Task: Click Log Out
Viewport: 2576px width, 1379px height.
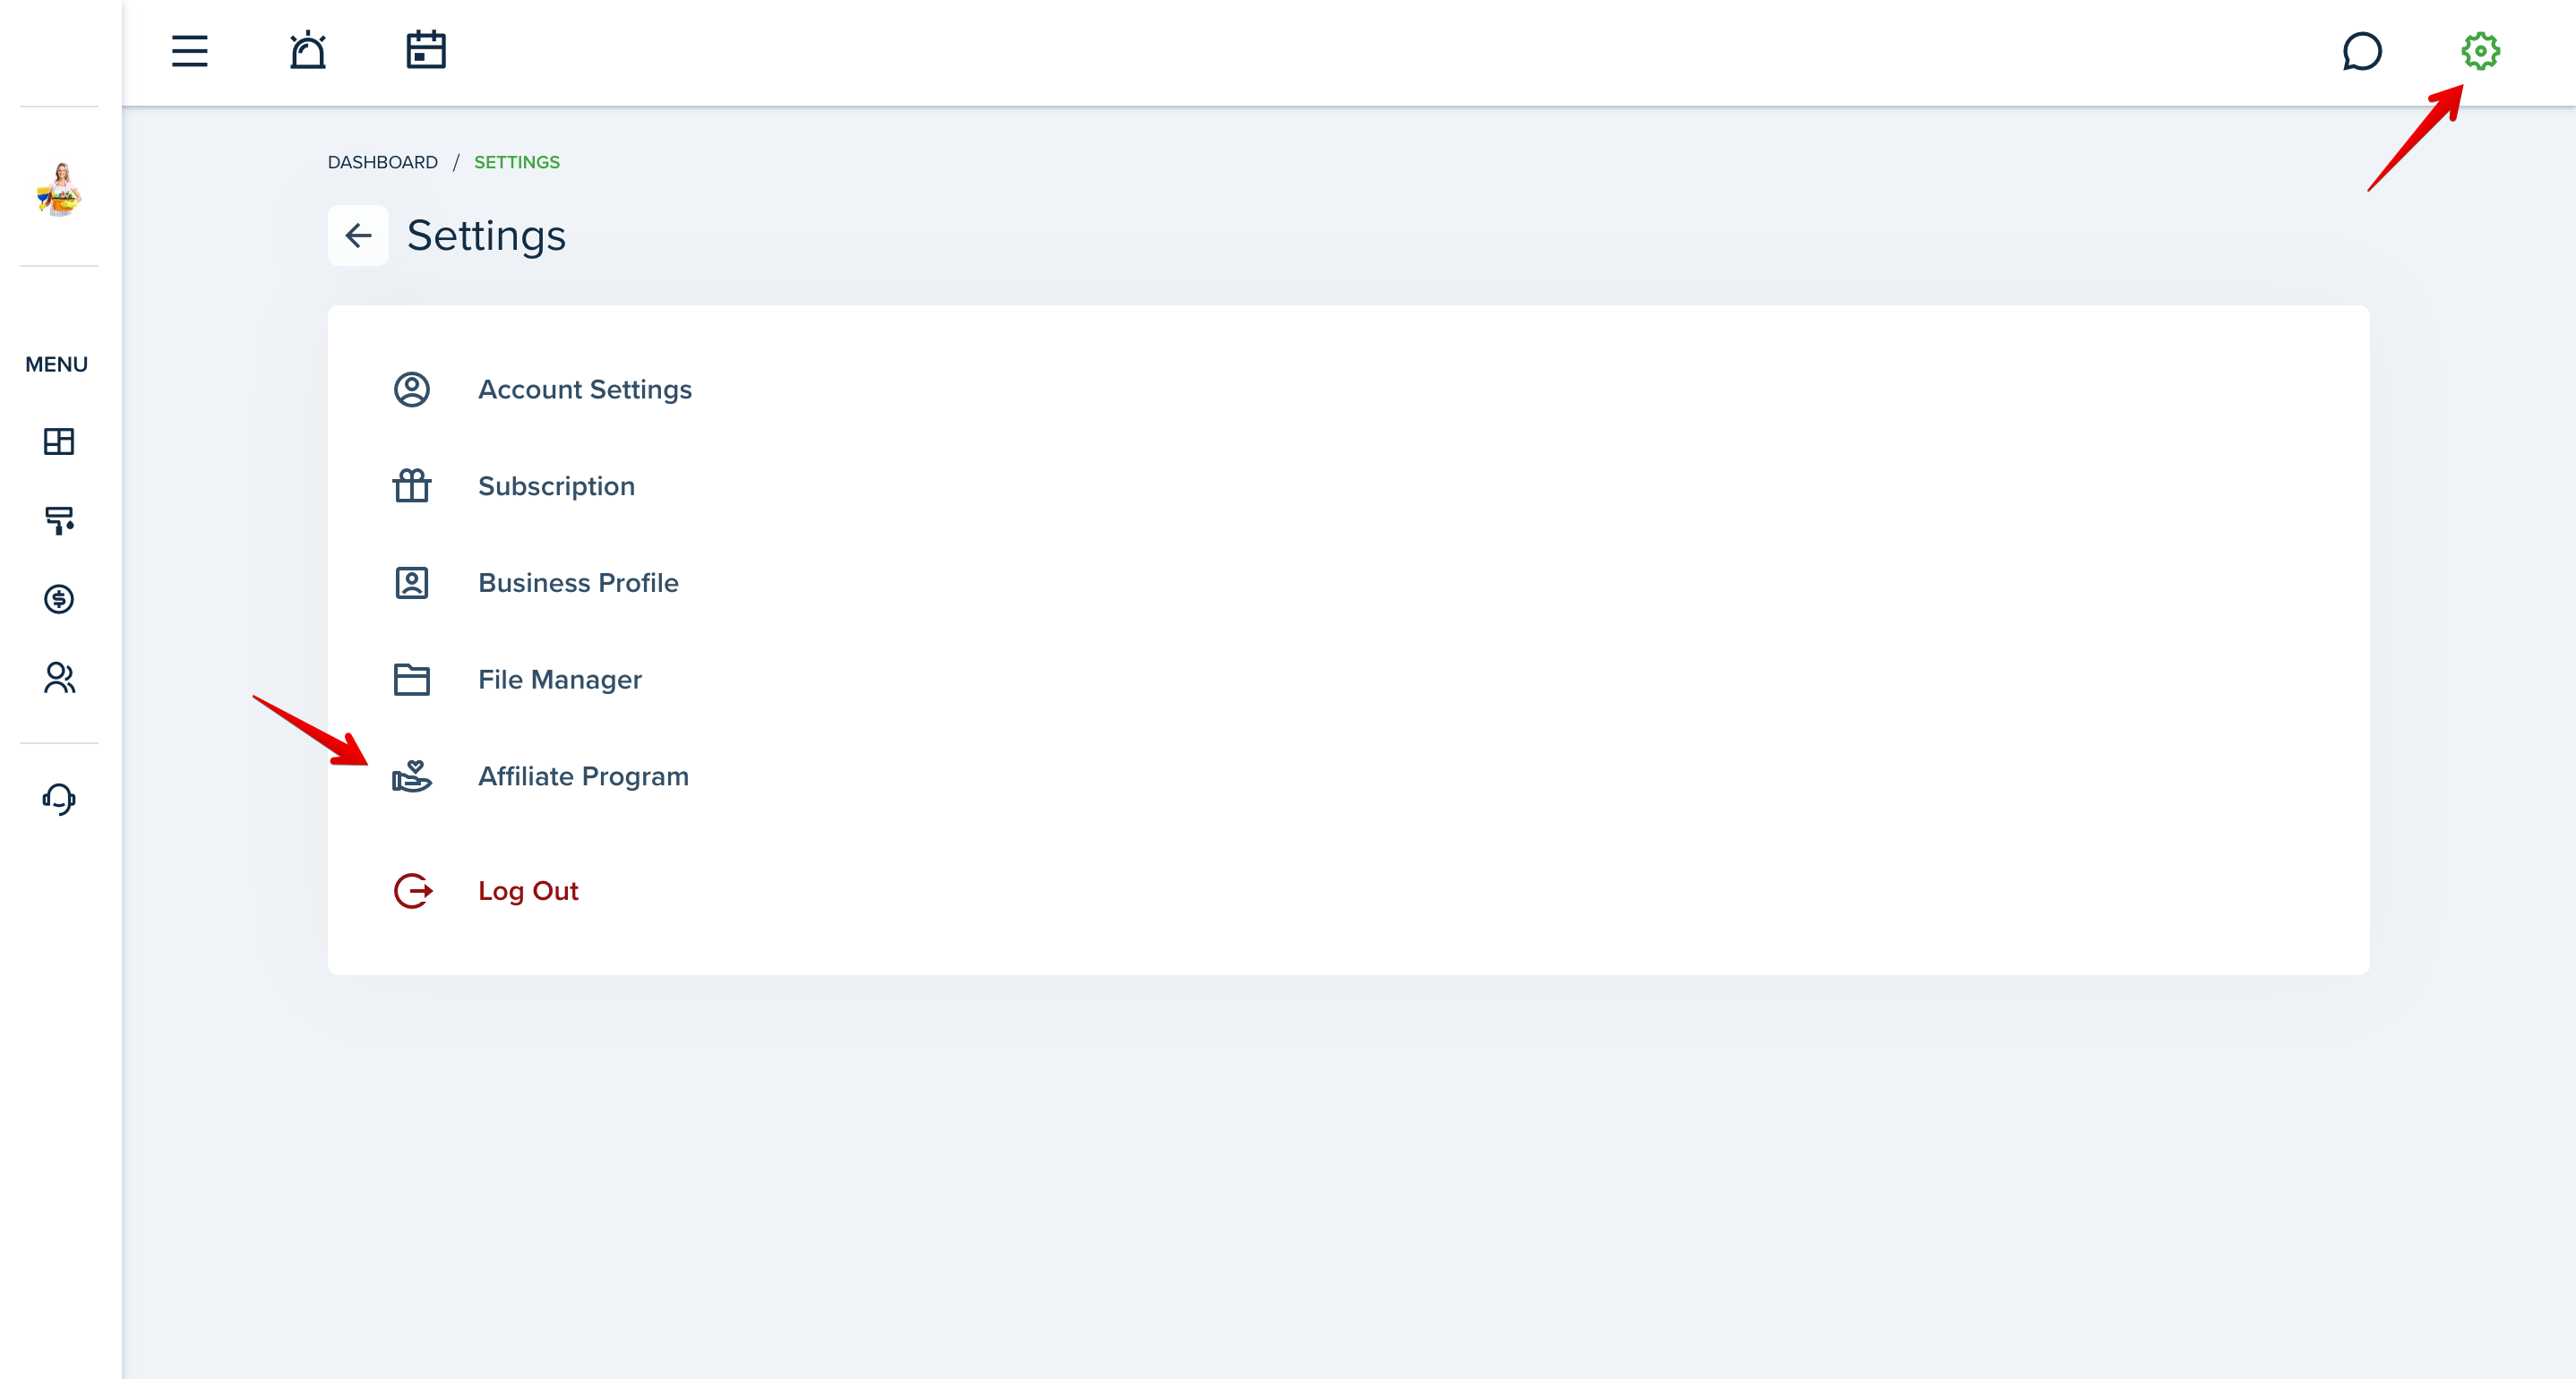Action: 528,891
